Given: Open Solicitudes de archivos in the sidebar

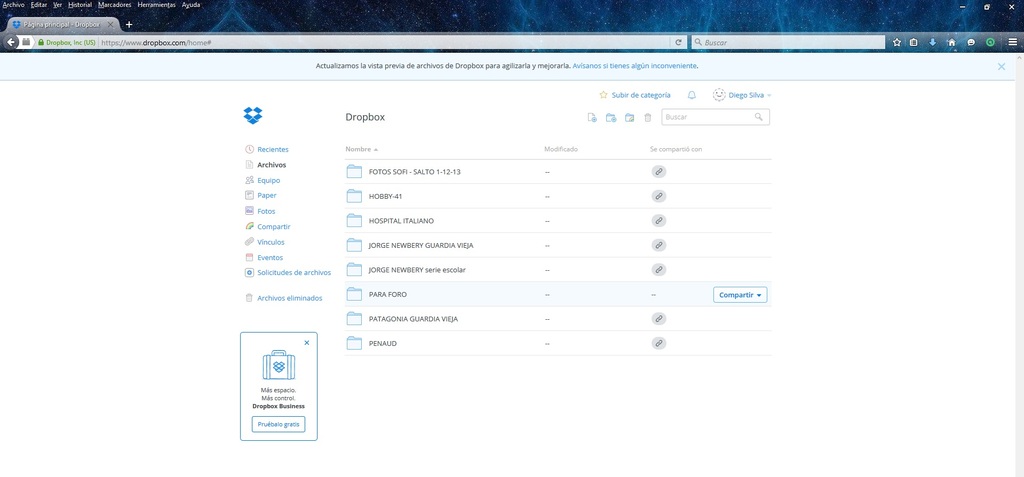Looking at the screenshot, I should (x=294, y=272).
